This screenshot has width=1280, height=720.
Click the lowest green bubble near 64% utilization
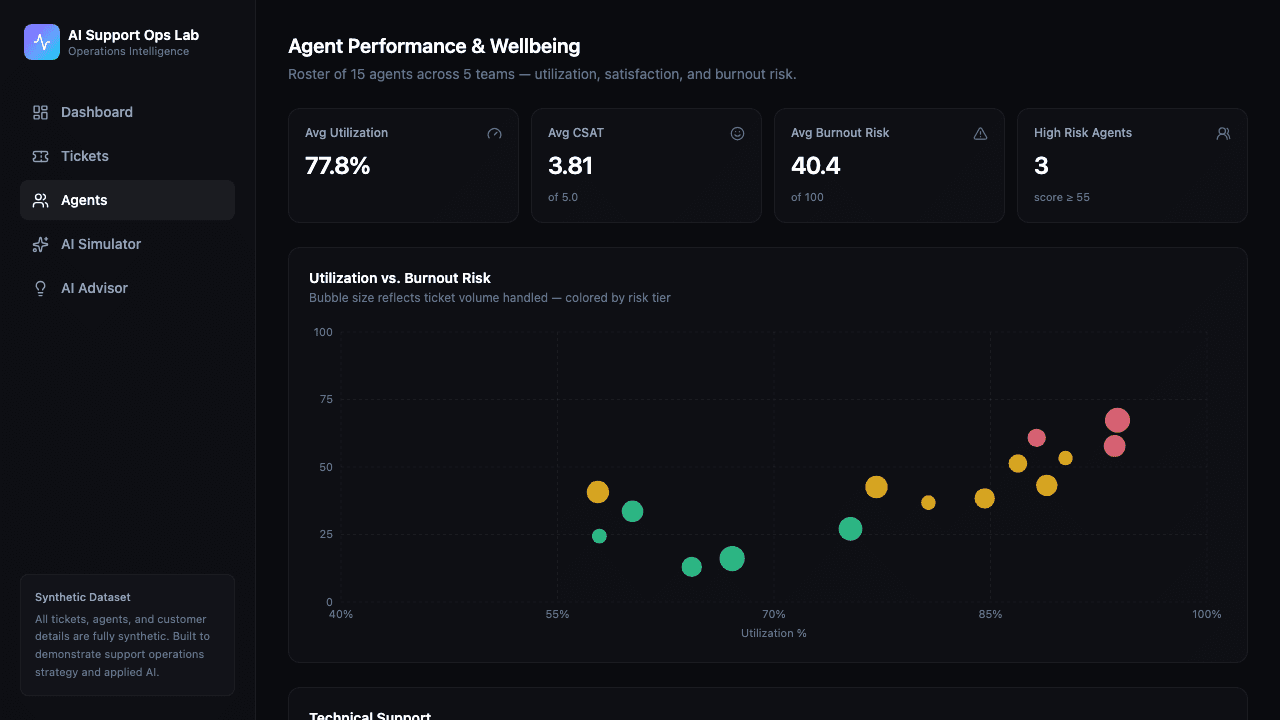691,567
